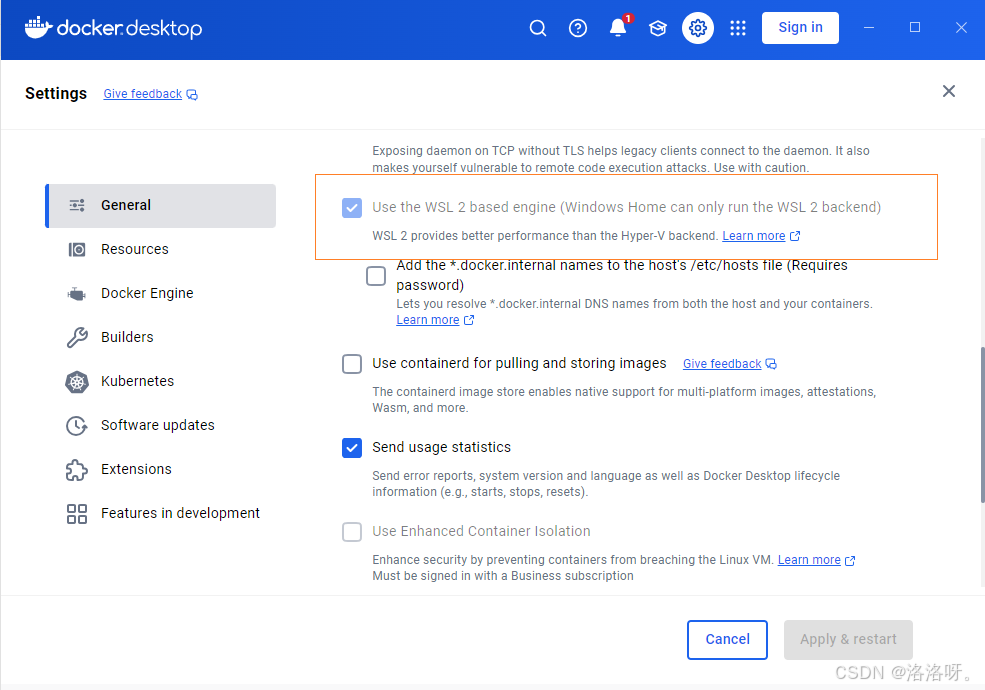Click 'Must be signed in with a Business subscription' text

point(503,576)
